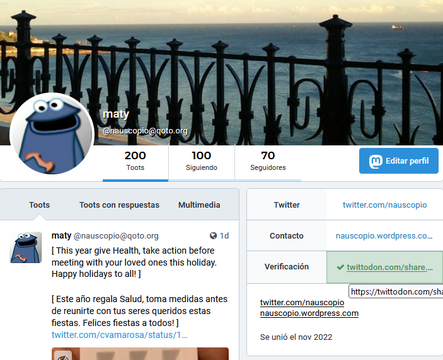This screenshot has width=443, height=360.
Task: Click the Twitter field label
Action: [287, 205]
